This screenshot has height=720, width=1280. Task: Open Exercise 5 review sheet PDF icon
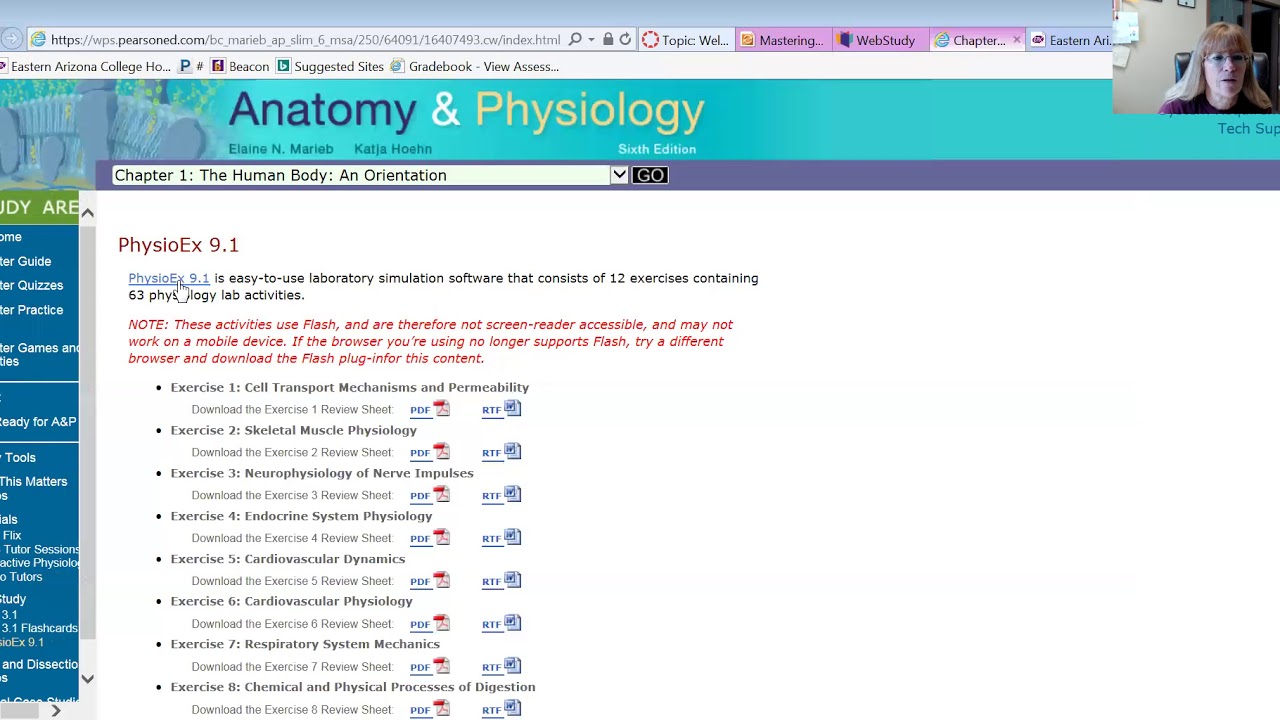[441, 580]
